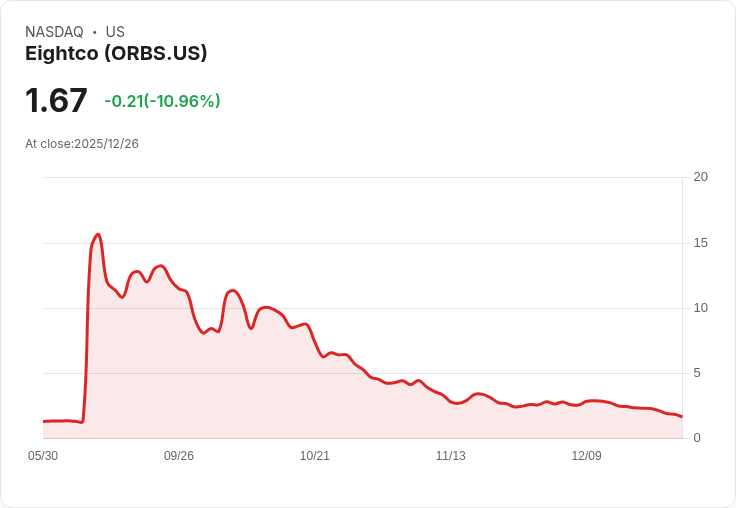The width and height of the screenshot is (736, 508).
Task: Click the US market label
Action: click(115, 32)
